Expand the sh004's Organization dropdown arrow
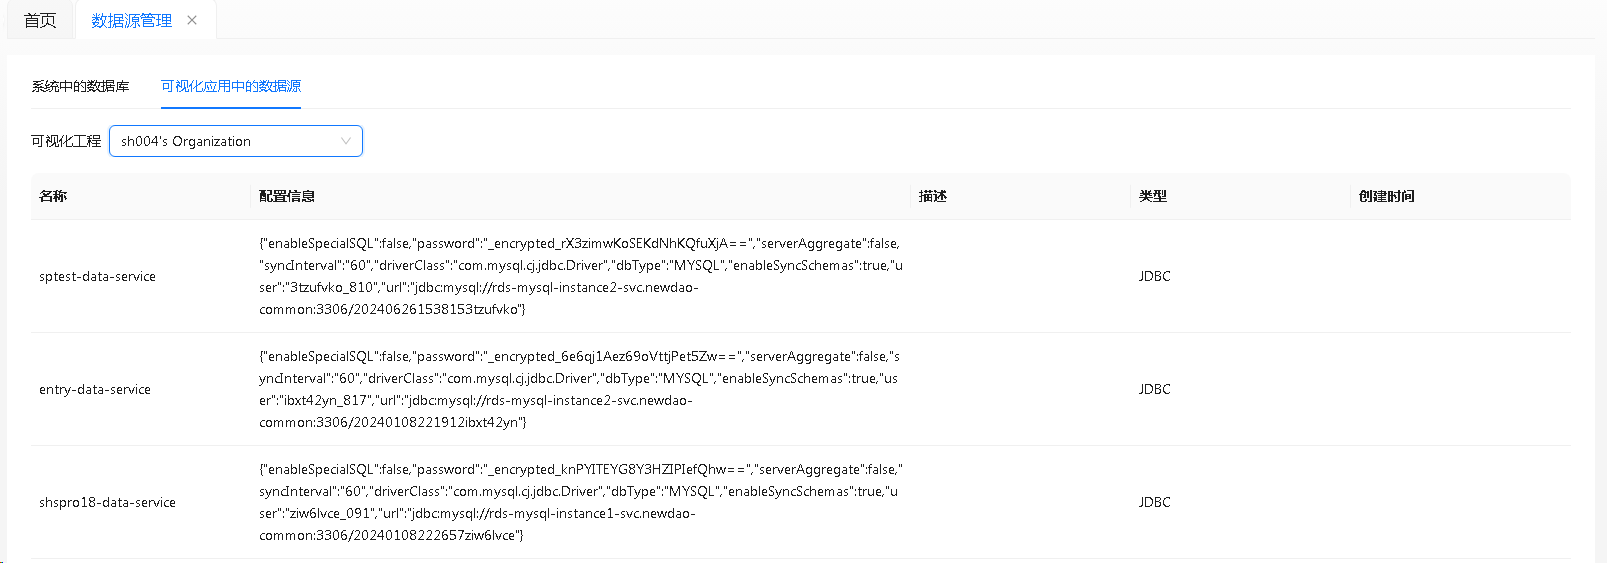Viewport: 1607px width, 563px height. (346, 141)
